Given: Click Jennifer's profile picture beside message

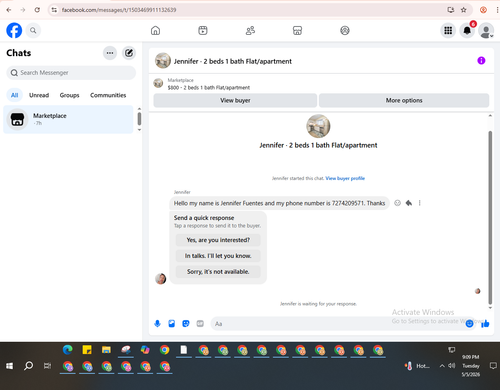Looking at the screenshot, I should [x=161, y=279].
